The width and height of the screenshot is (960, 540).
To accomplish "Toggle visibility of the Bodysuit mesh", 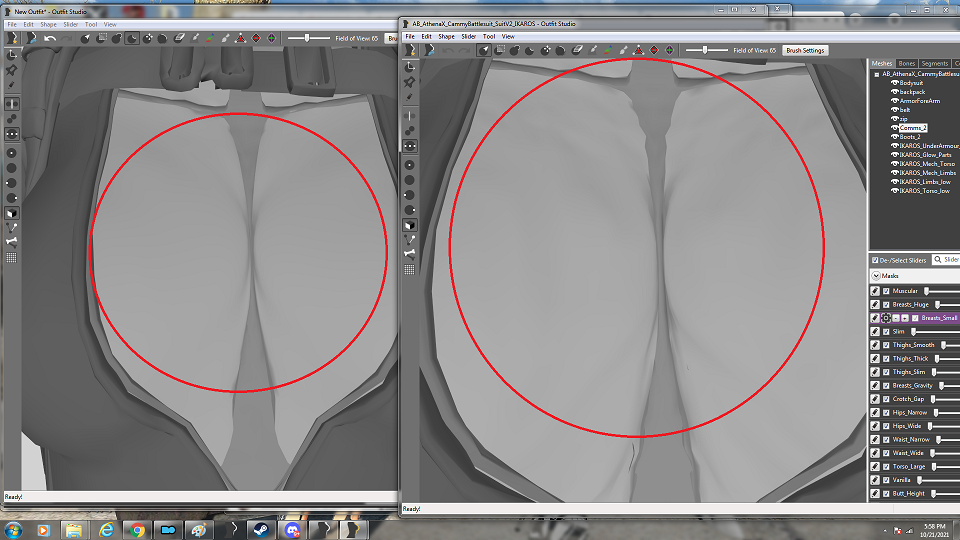I will 894,83.
